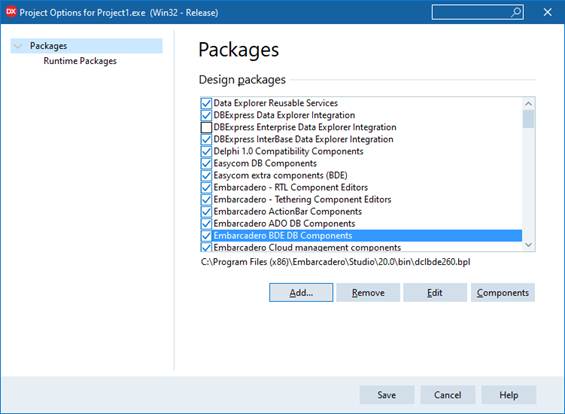The width and height of the screenshot is (565, 414).
Task: Open the Help button
Action: 508,395
